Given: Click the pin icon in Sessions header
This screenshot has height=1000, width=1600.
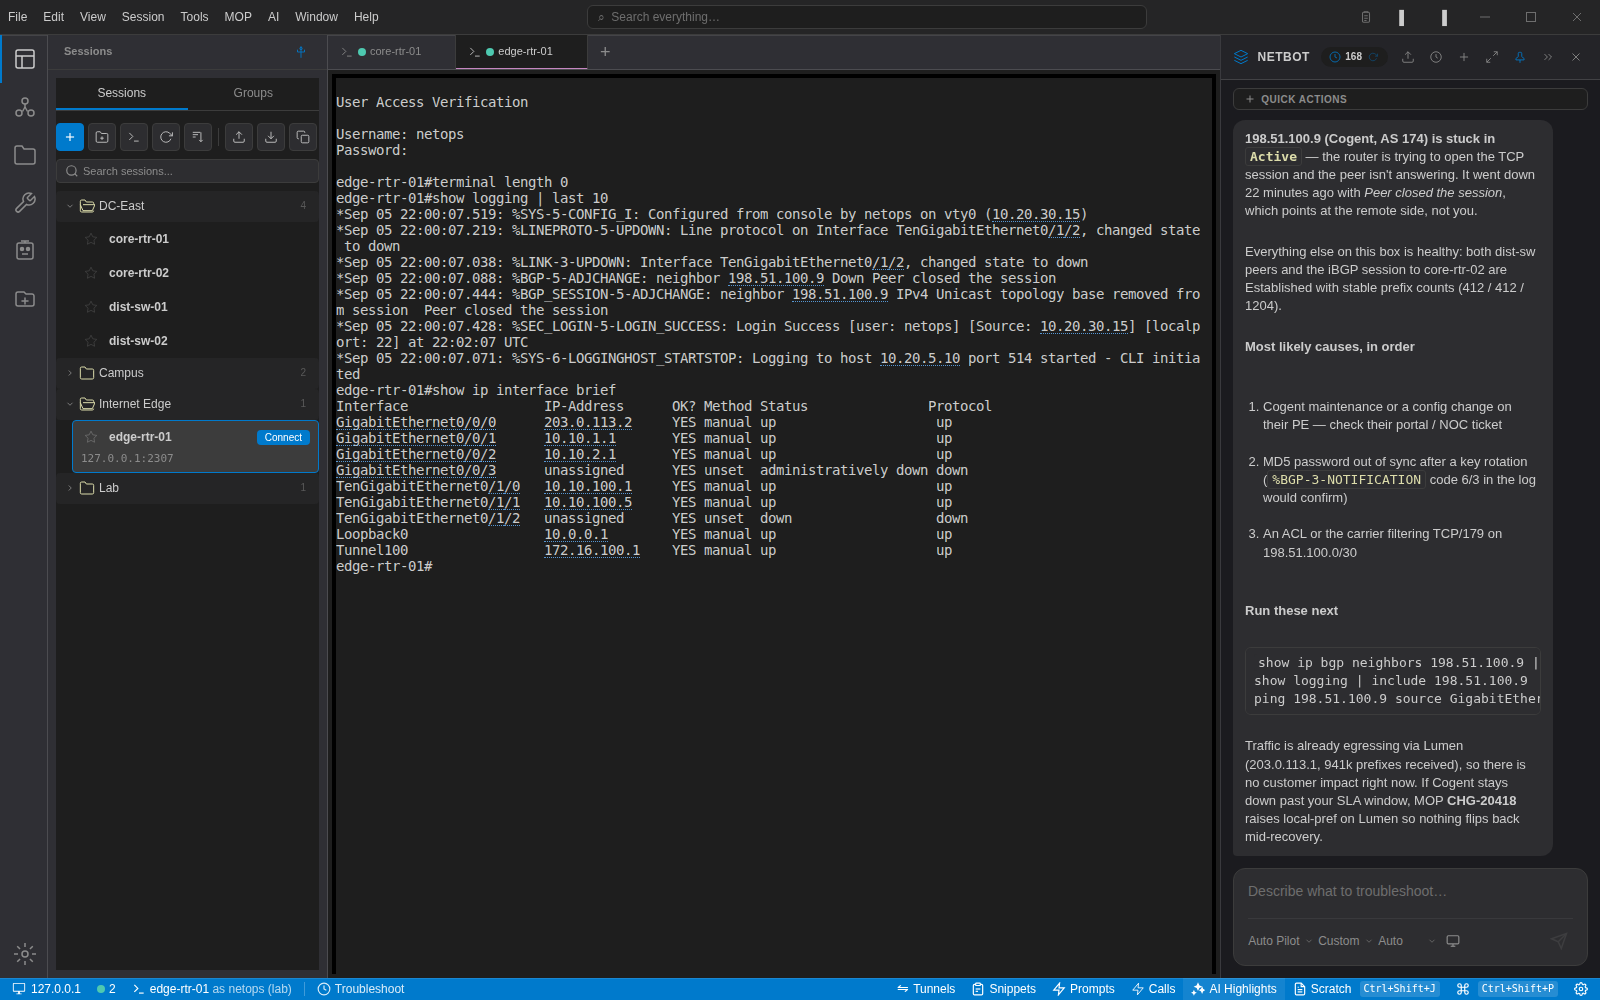Looking at the screenshot, I should pos(301,52).
